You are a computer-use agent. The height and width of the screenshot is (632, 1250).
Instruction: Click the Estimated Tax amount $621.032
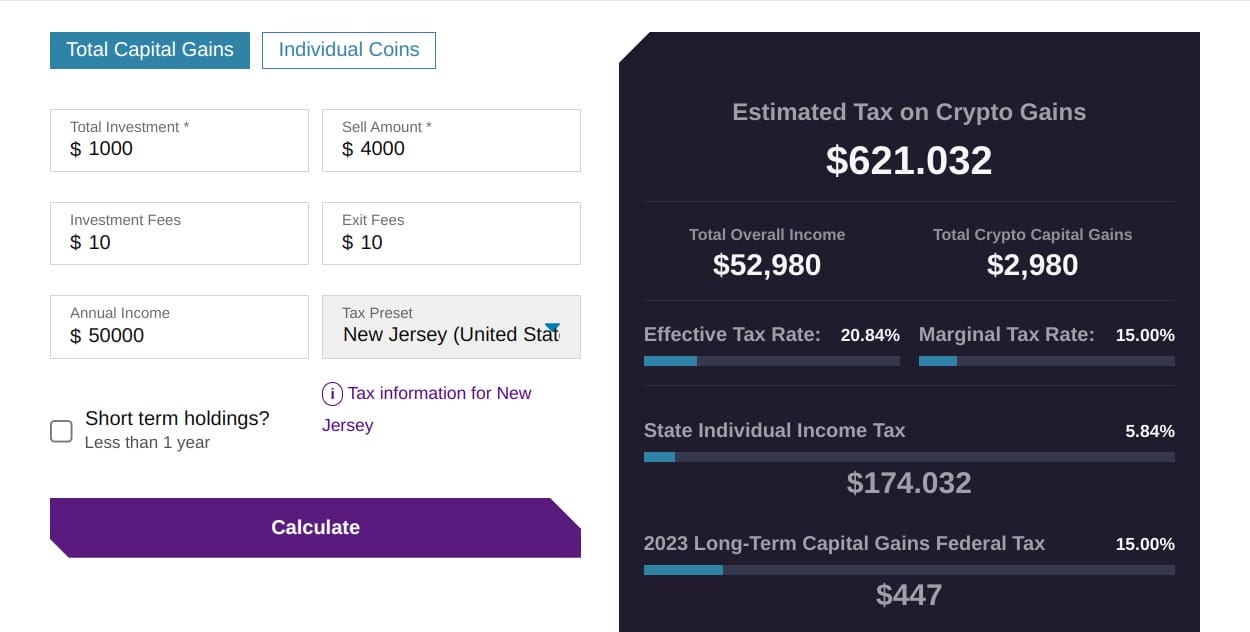[x=909, y=161]
